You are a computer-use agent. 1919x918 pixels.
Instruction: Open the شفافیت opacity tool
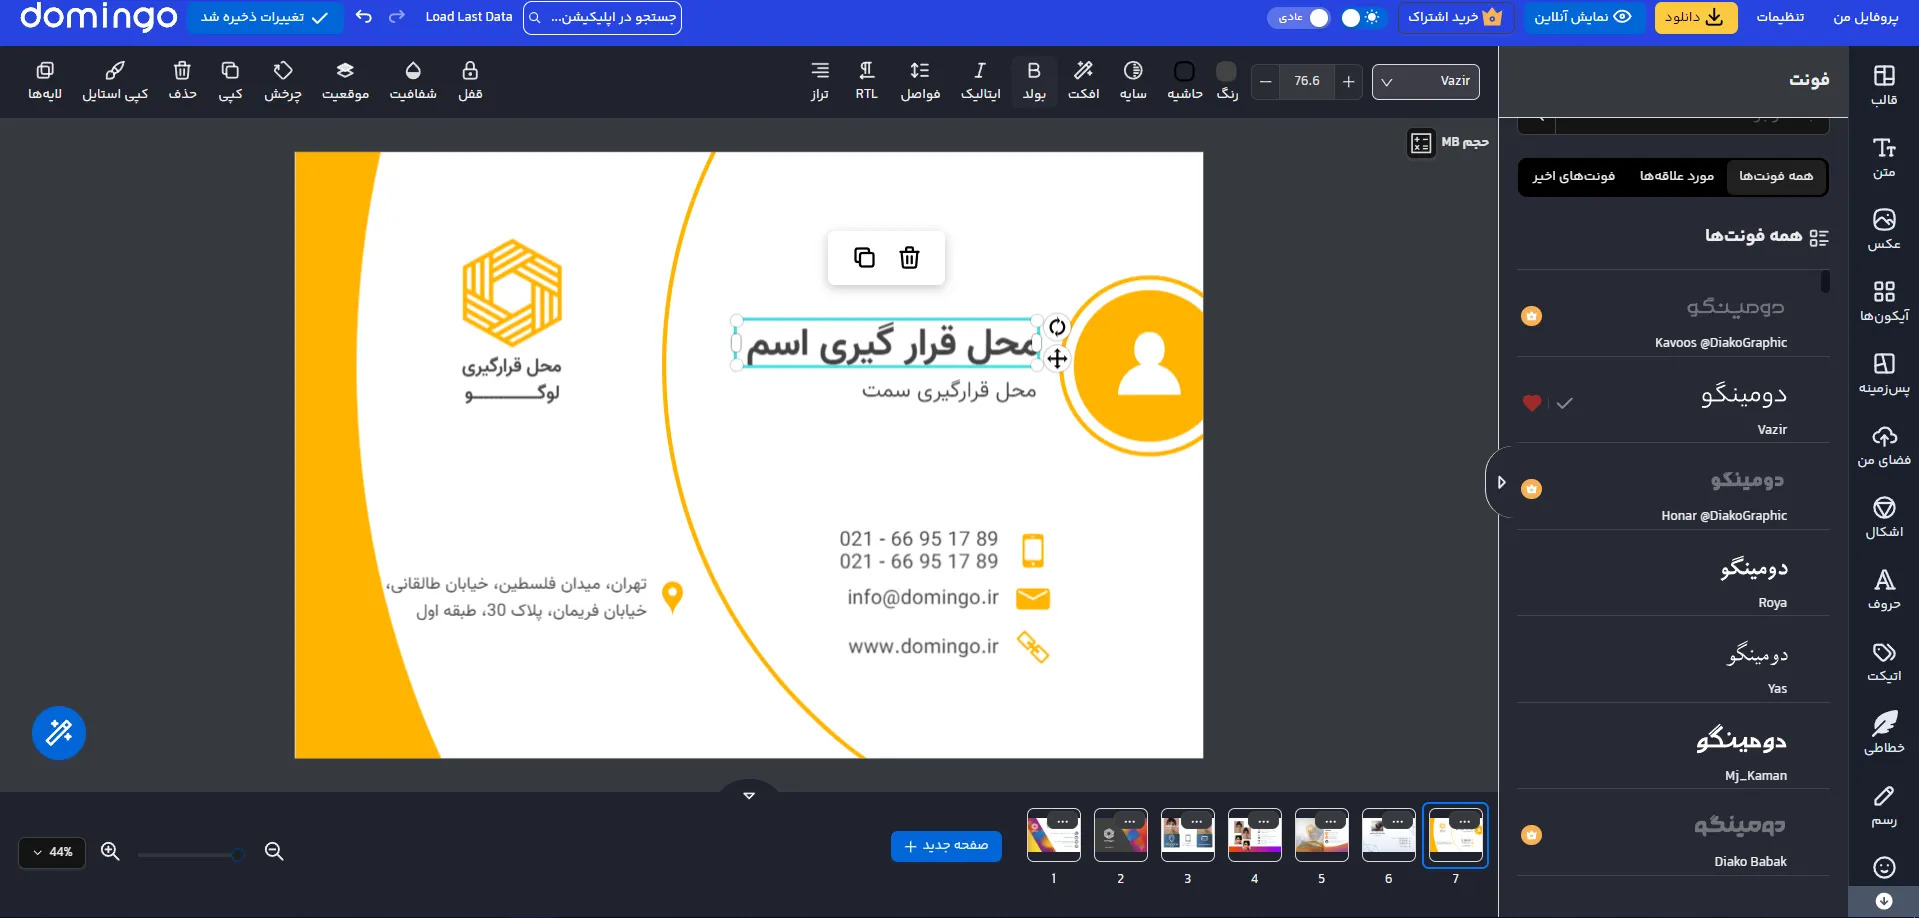413,81
